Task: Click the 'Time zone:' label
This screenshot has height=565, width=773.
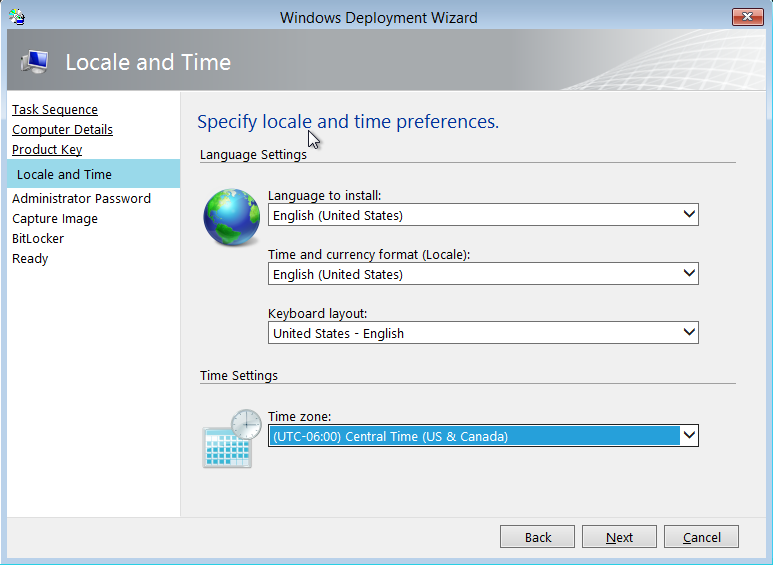Action: 299,417
